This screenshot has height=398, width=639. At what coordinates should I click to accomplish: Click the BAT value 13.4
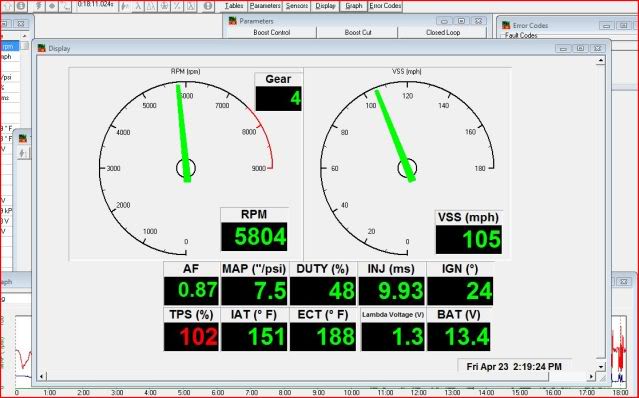tap(459, 336)
